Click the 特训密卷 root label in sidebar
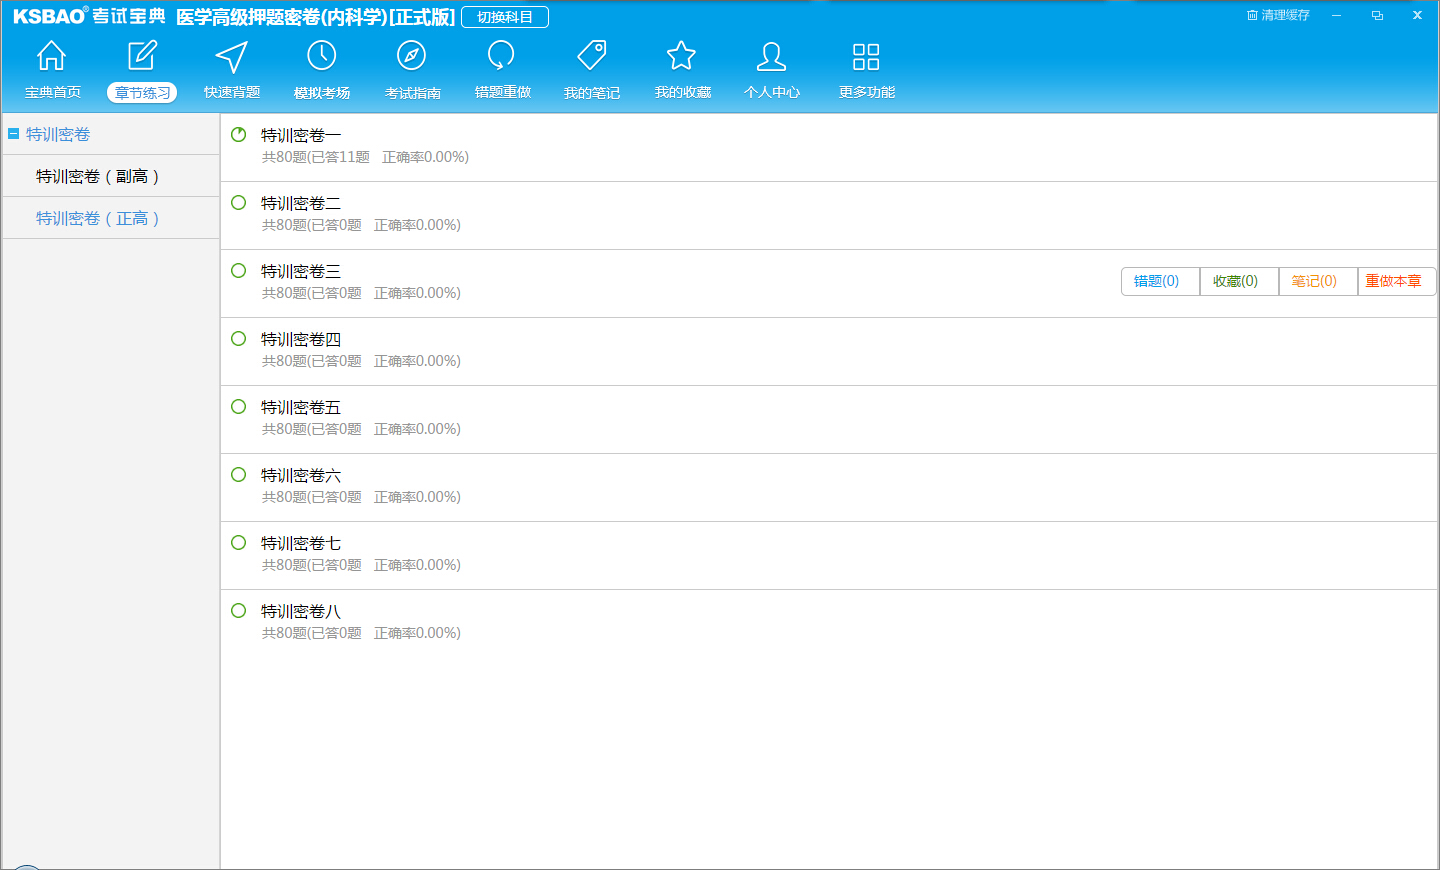 (x=58, y=134)
